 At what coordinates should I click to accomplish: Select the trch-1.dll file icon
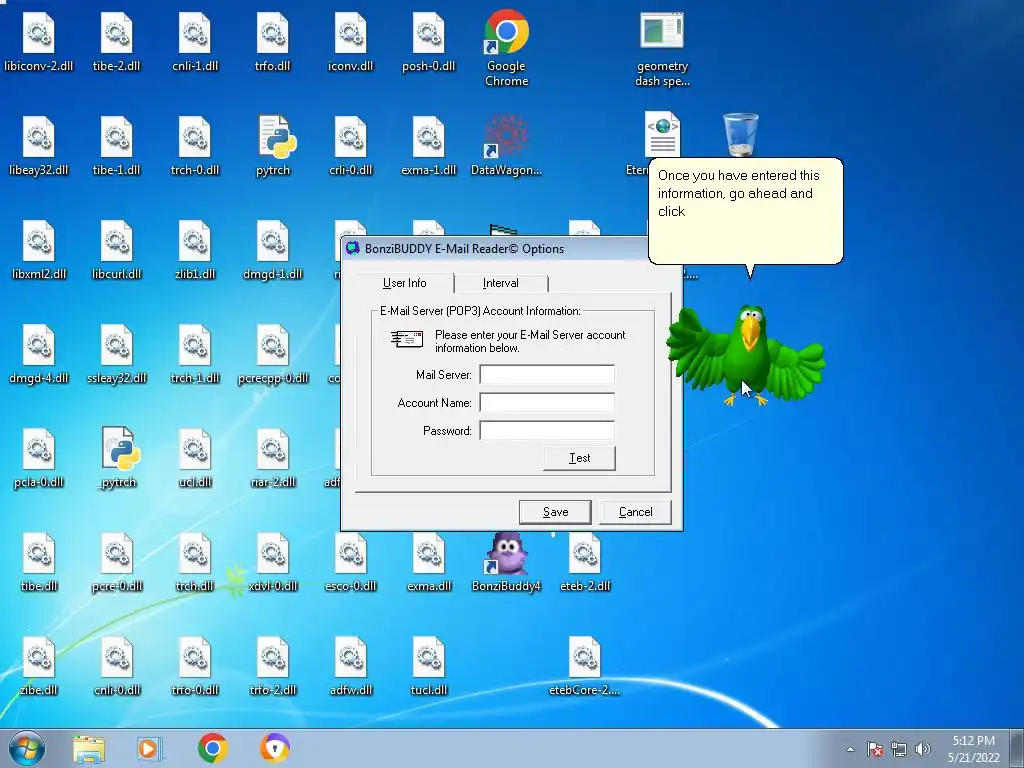tap(195, 353)
